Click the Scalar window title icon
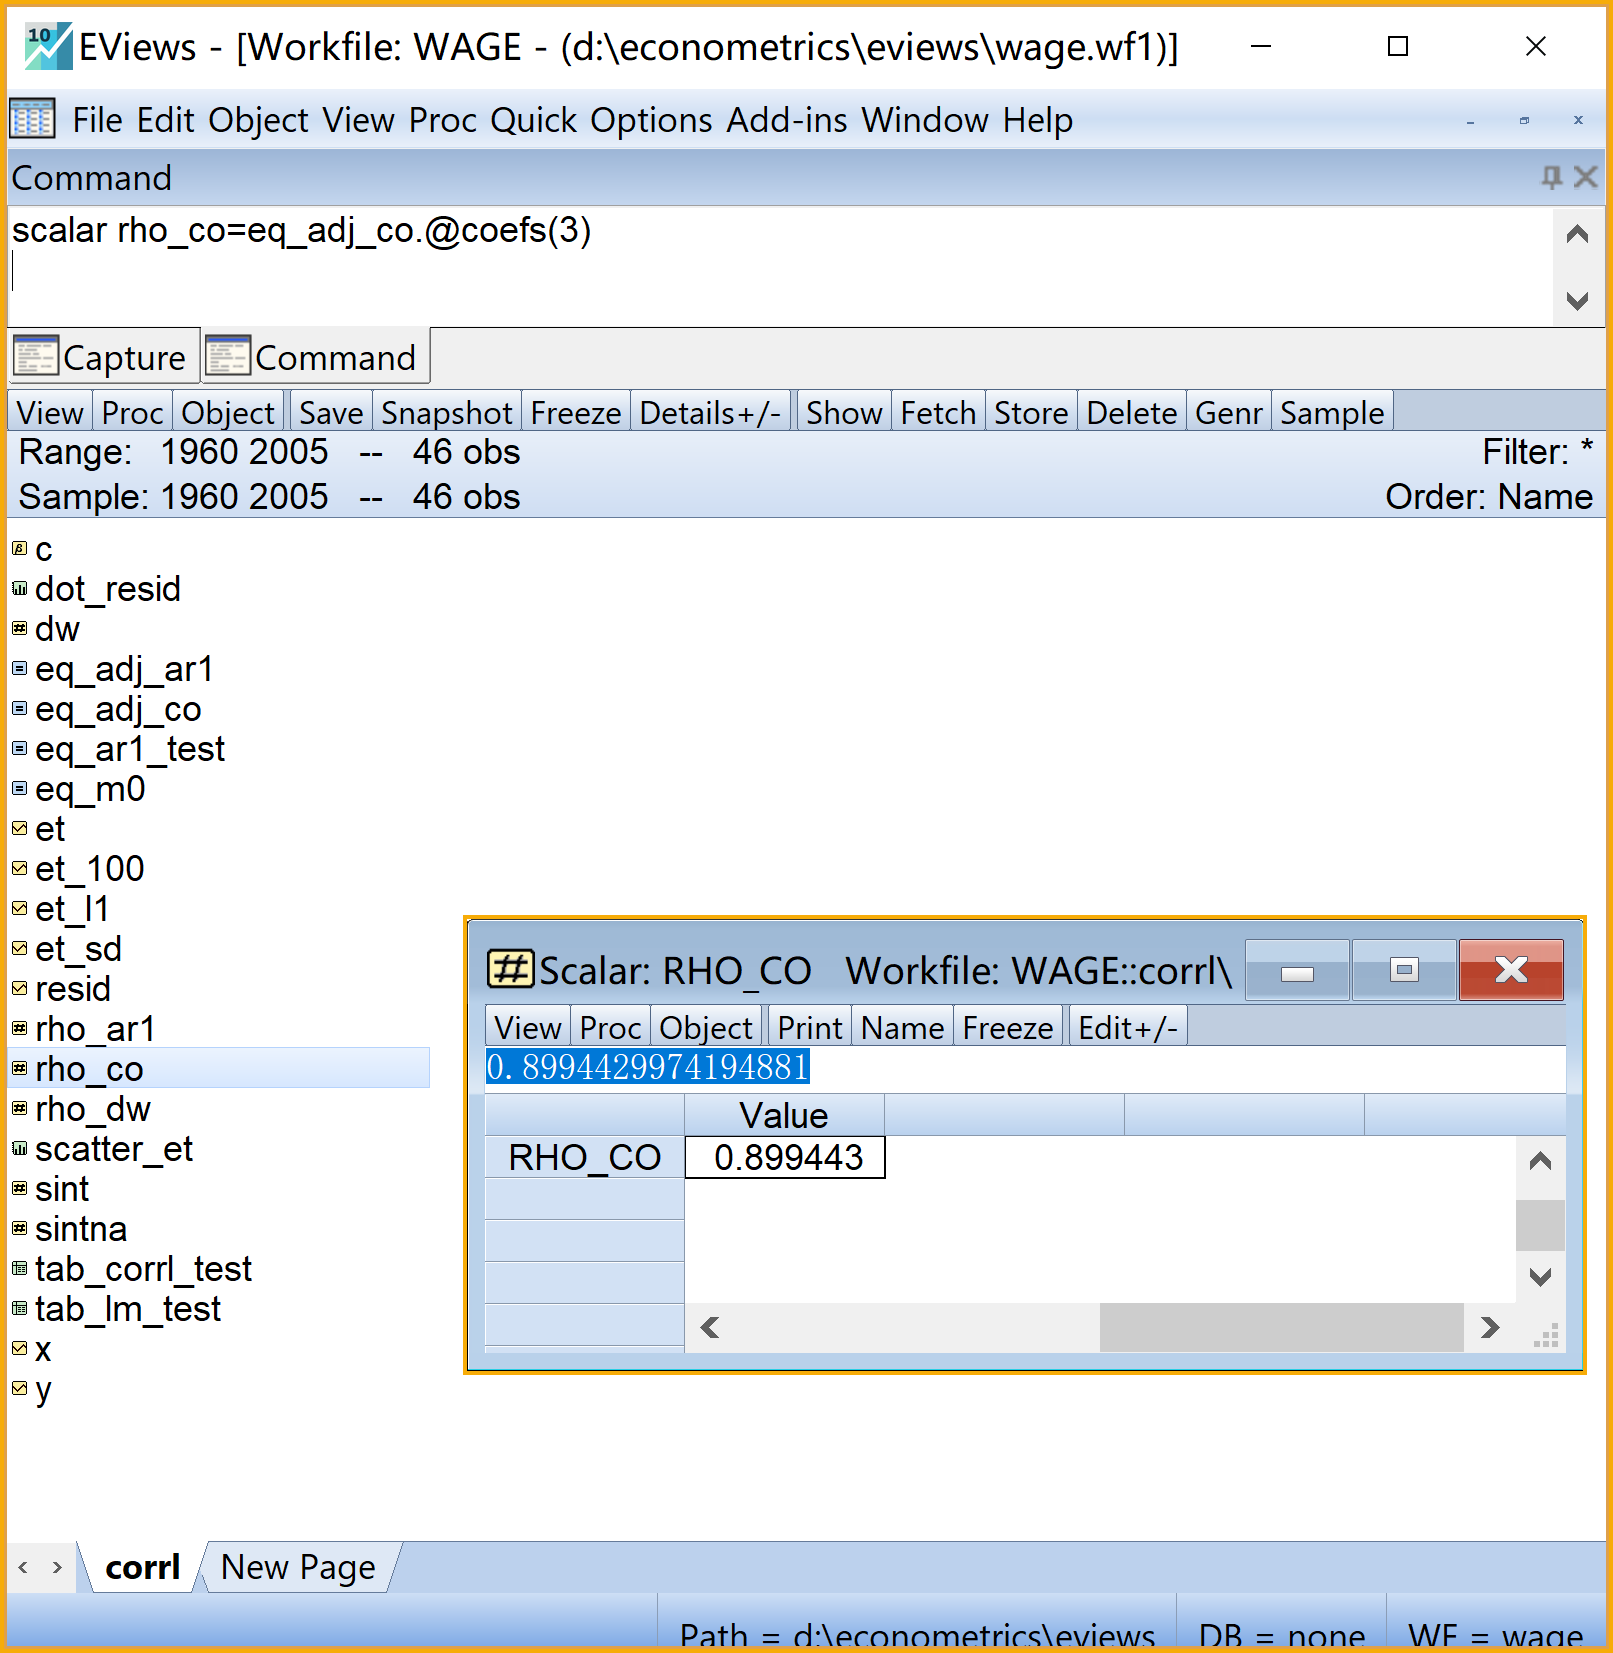1613x1653 pixels. tap(510, 969)
